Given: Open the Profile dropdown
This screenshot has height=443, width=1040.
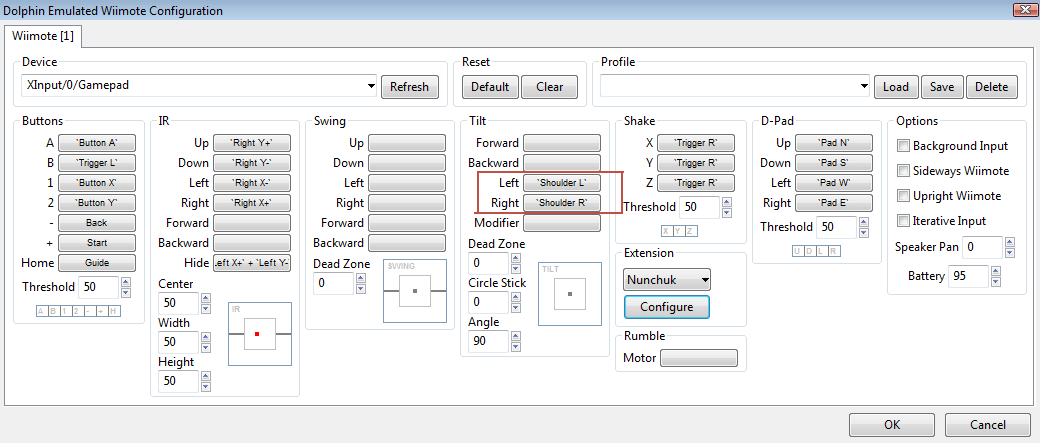Looking at the screenshot, I should (735, 86).
